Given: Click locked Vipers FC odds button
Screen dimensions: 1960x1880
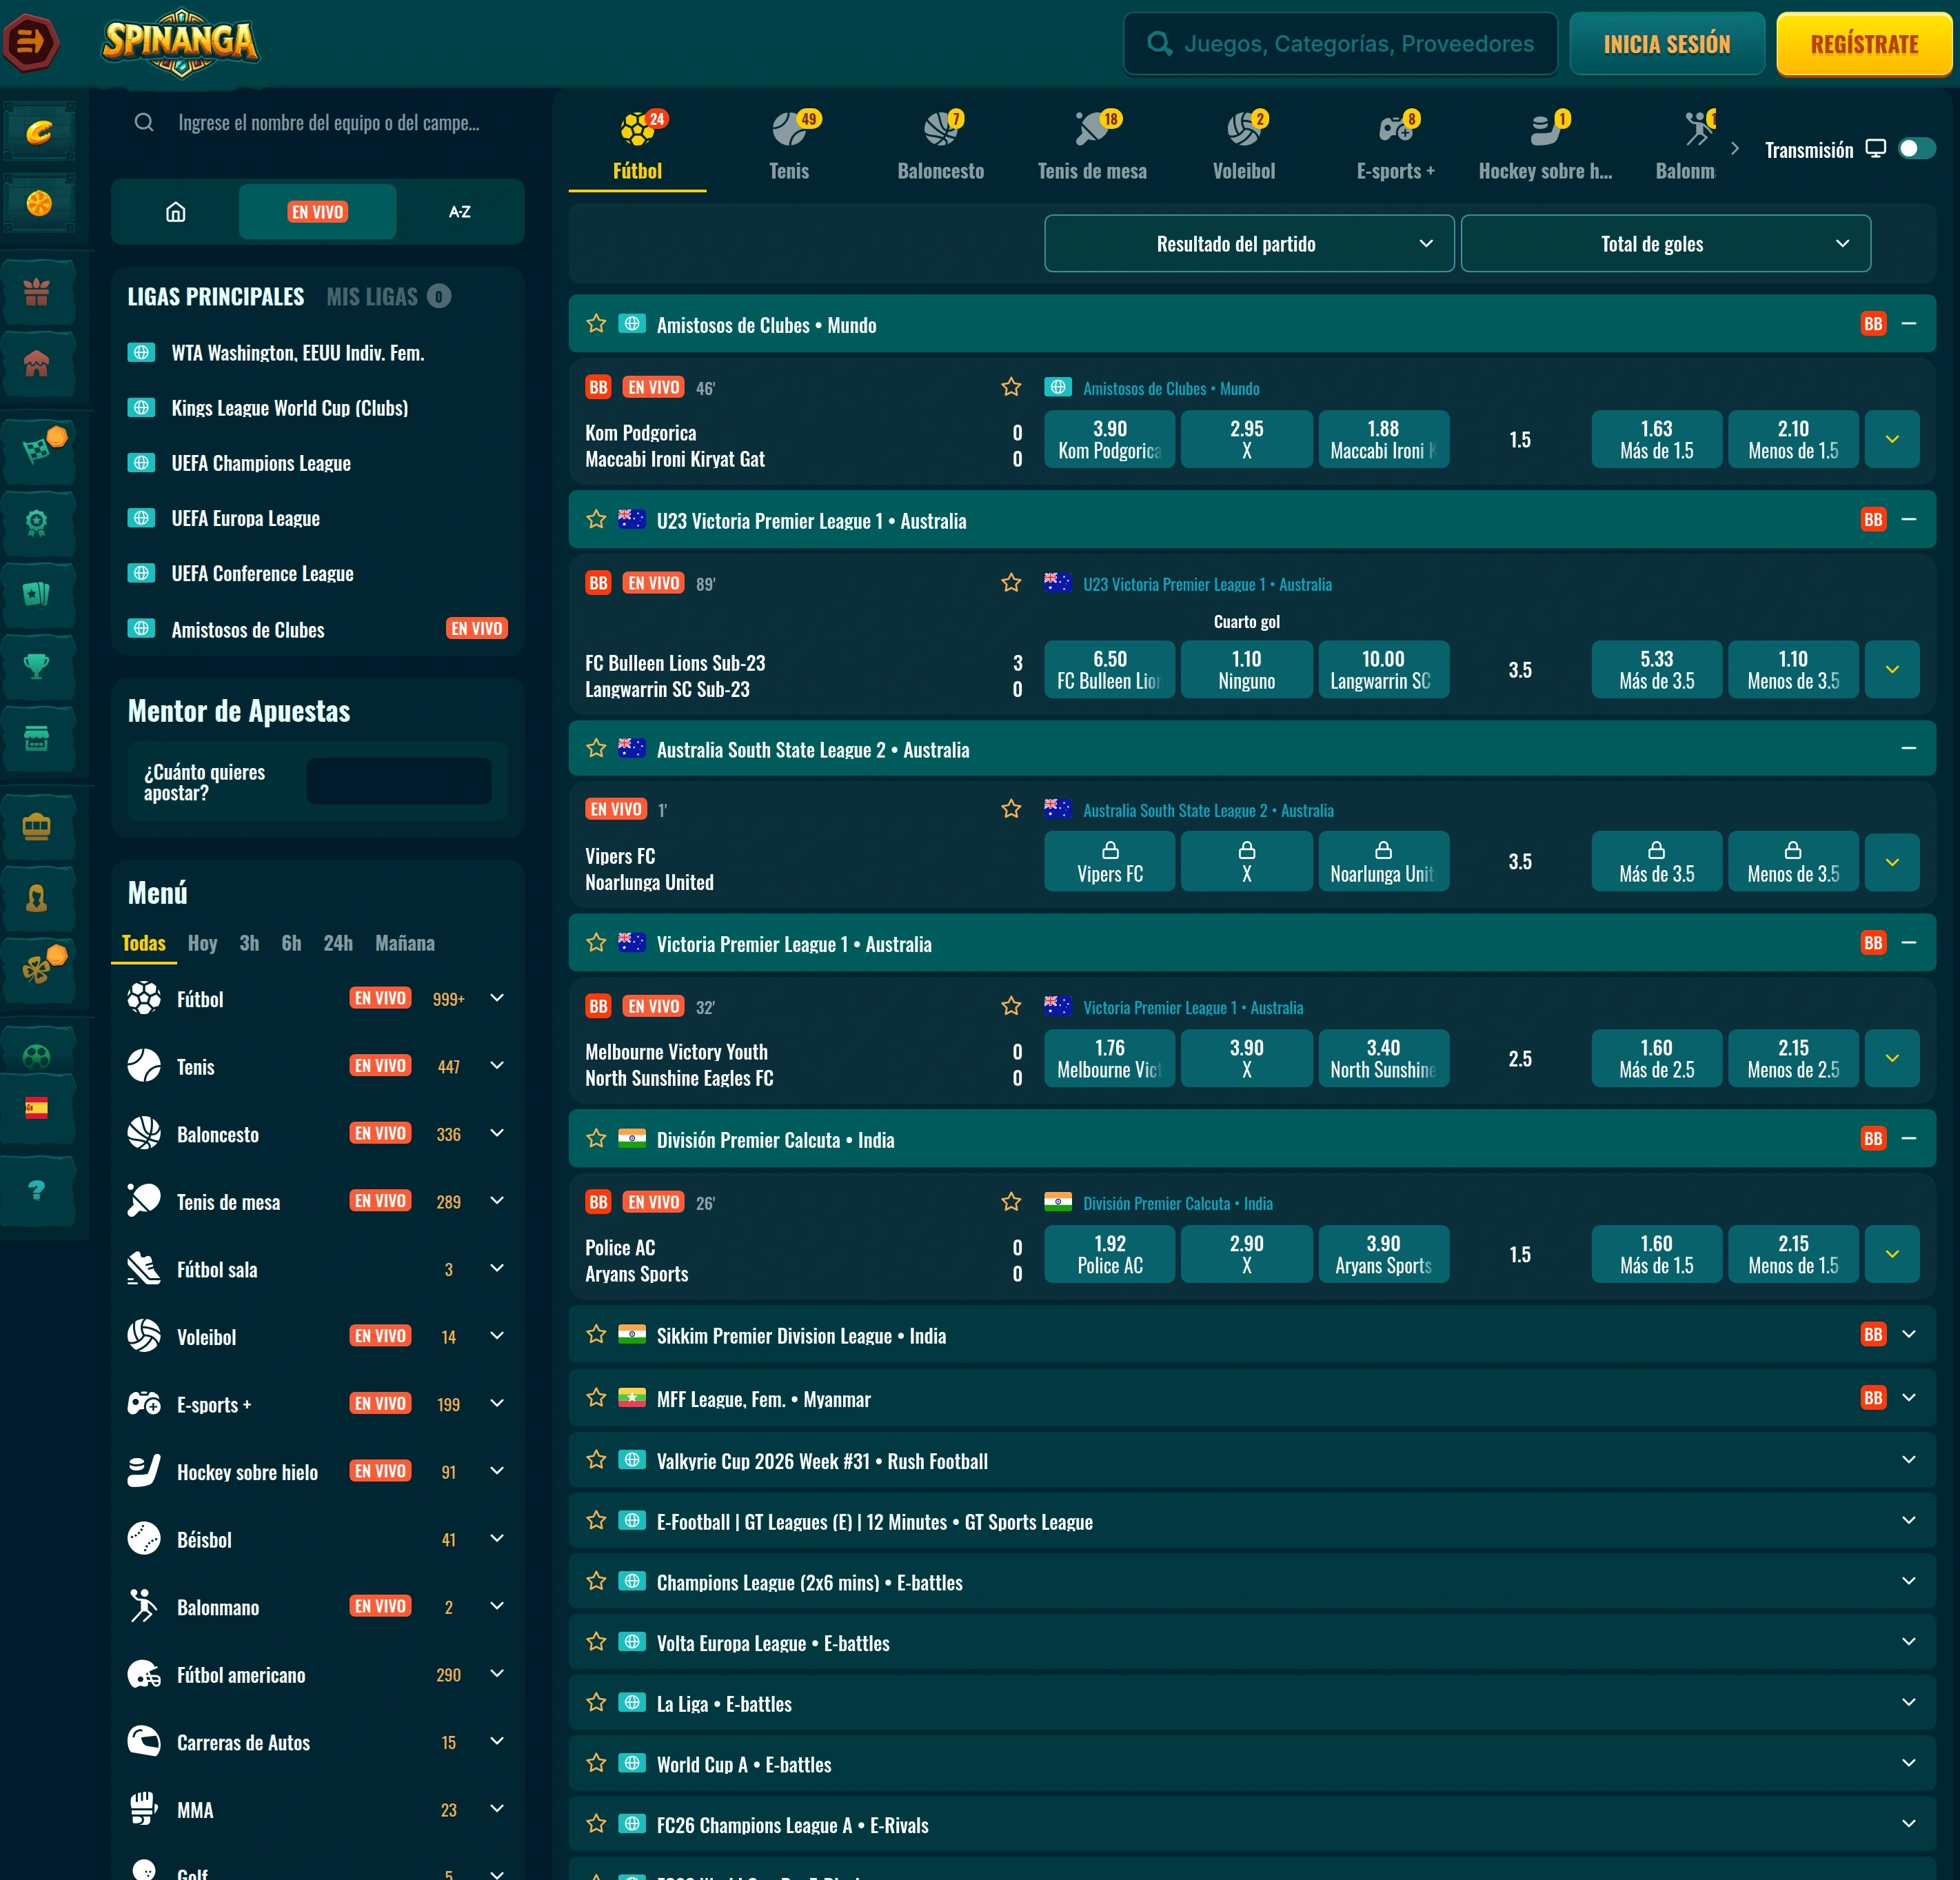Looking at the screenshot, I should [x=1110, y=861].
